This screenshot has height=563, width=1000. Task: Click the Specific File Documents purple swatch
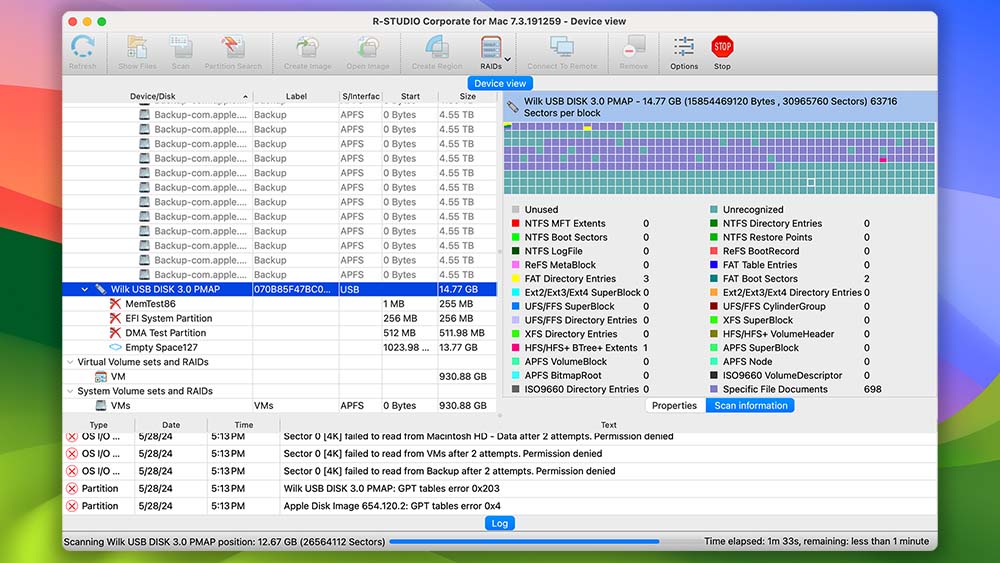(714, 390)
